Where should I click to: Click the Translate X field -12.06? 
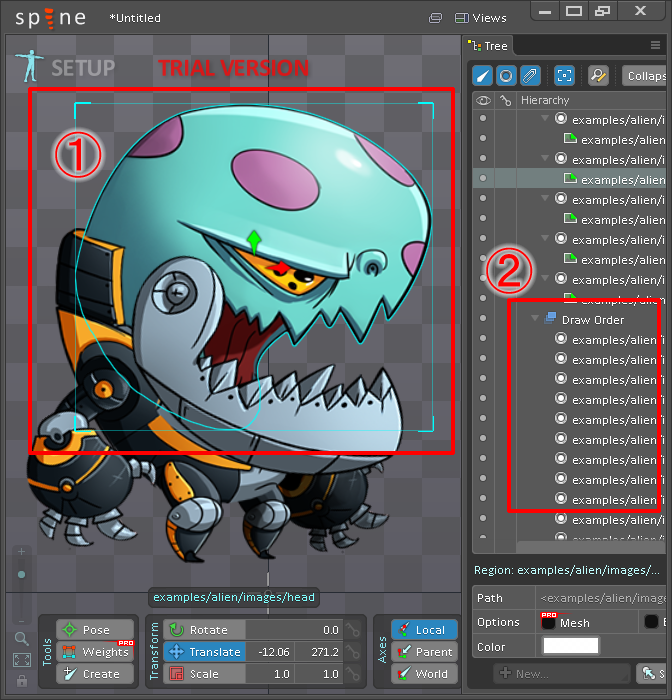click(x=270, y=651)
